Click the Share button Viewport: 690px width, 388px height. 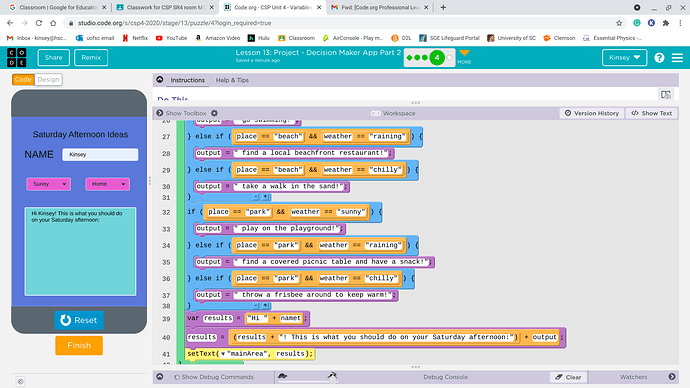click(x=53, y=58)
